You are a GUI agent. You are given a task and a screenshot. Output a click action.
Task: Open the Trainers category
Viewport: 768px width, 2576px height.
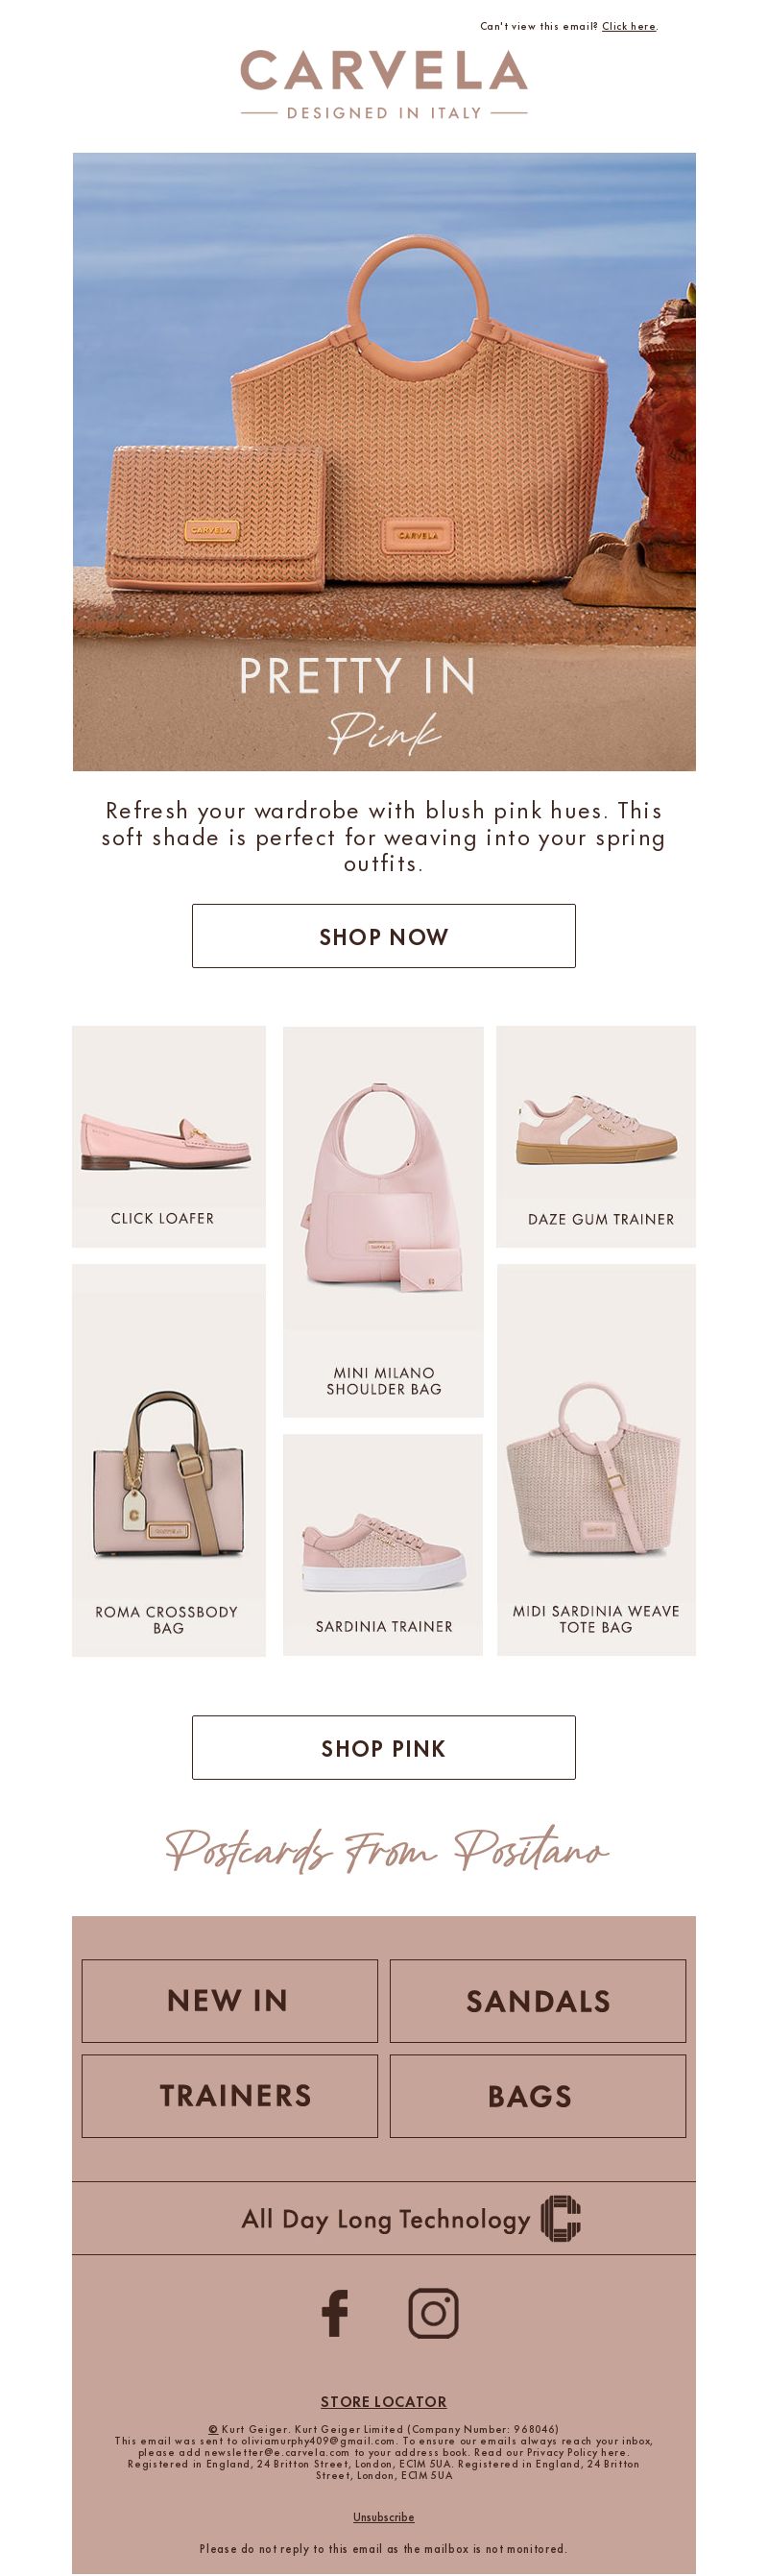229,2096
